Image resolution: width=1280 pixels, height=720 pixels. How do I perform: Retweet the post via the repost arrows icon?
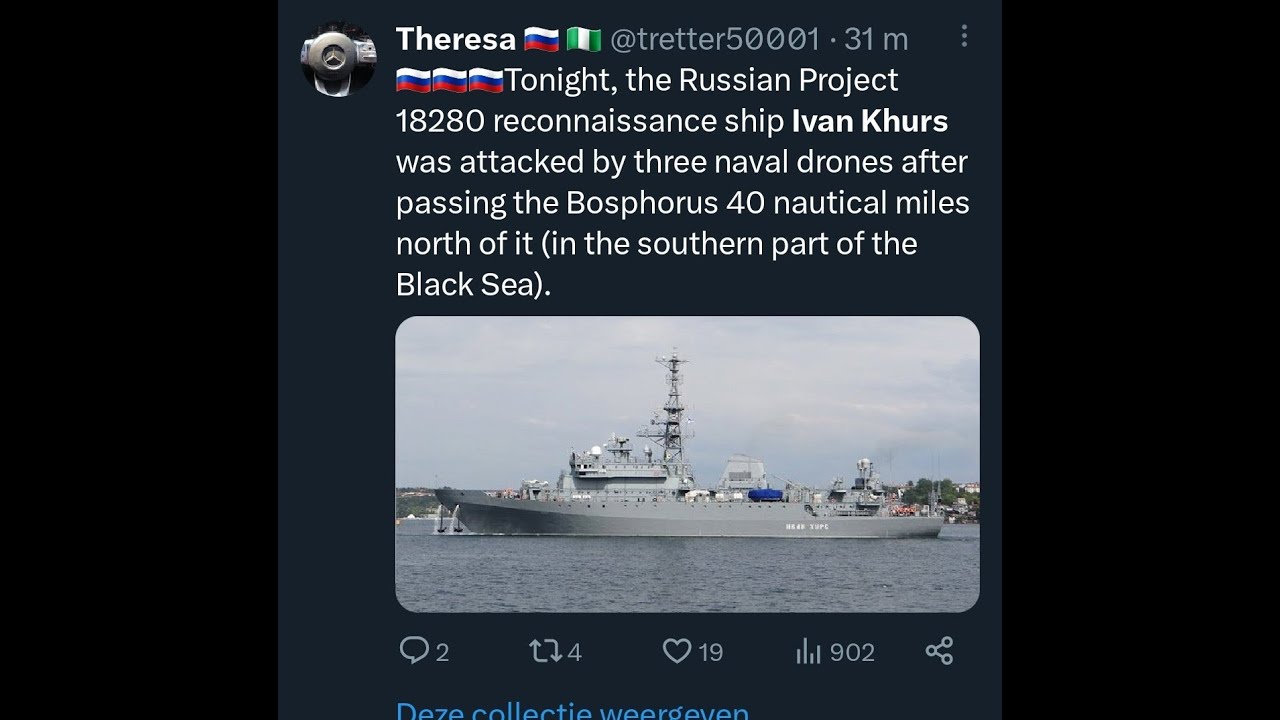545,652
